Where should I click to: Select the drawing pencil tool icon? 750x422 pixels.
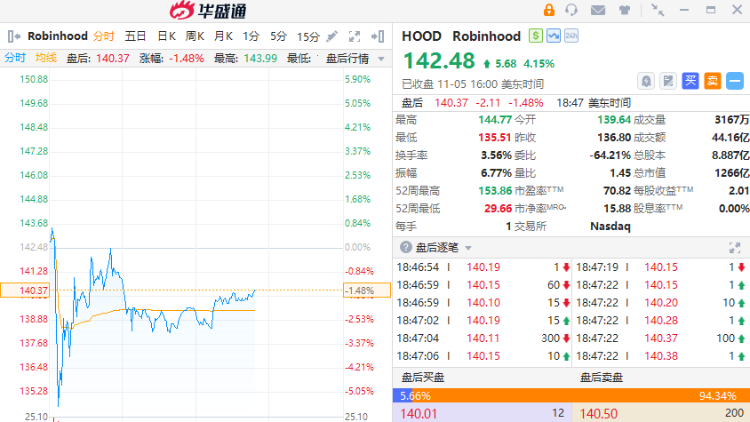tap(331, 36)
